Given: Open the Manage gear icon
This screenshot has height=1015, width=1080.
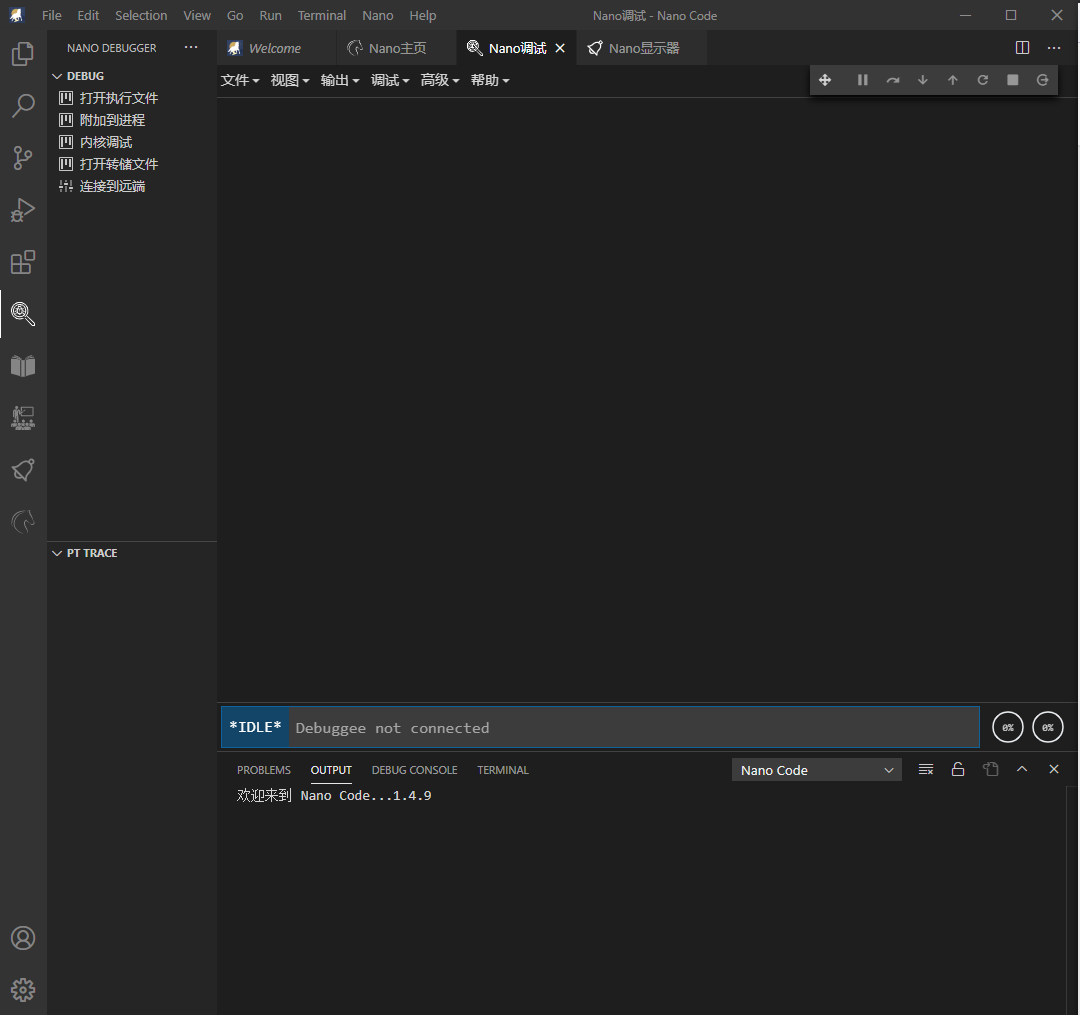Looking at the screenshot, I should (x=23, y=990).
